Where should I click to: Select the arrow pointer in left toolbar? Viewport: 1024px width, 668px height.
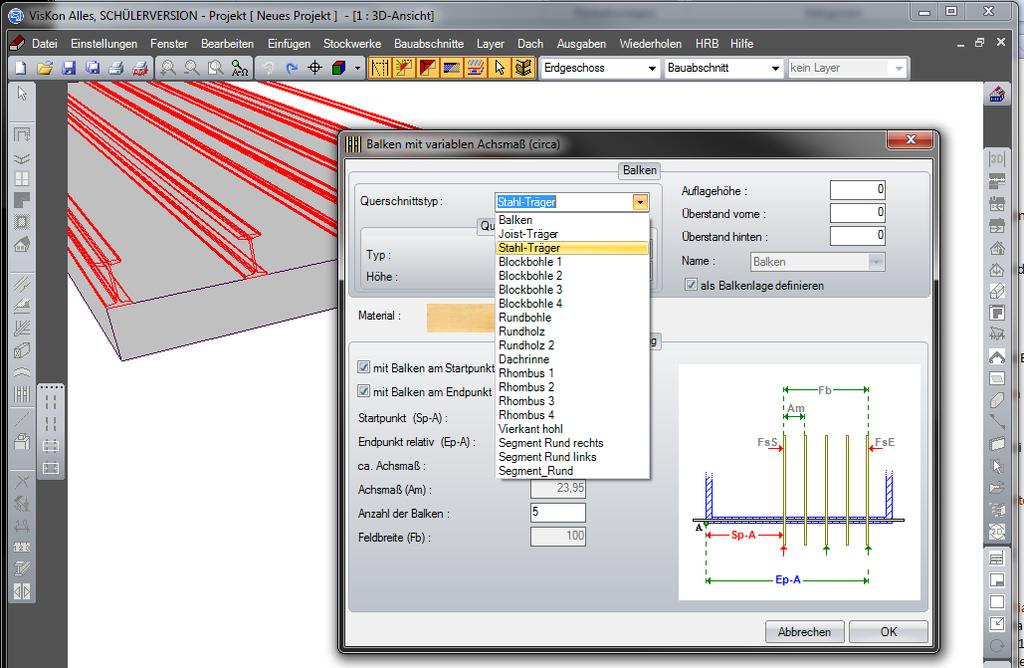click(22, 93)
